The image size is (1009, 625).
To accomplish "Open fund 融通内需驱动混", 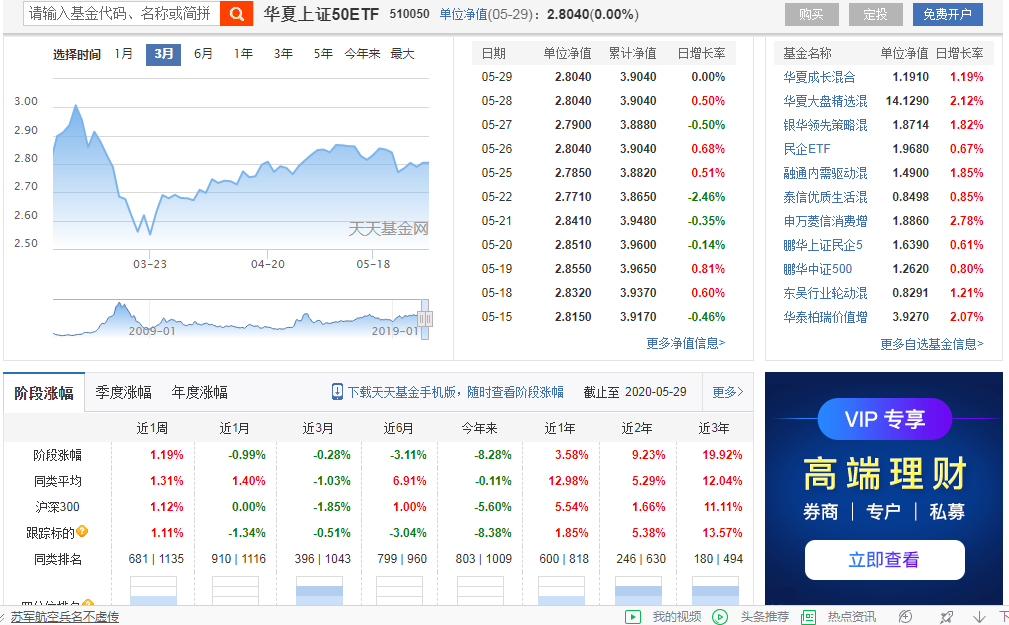I will [825, 173].
